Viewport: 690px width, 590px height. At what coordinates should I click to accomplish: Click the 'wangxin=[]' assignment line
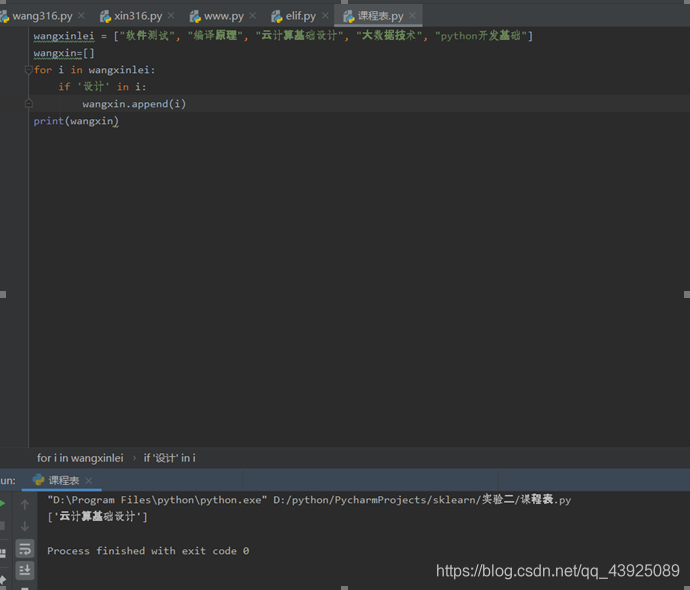tap(64, 53)
